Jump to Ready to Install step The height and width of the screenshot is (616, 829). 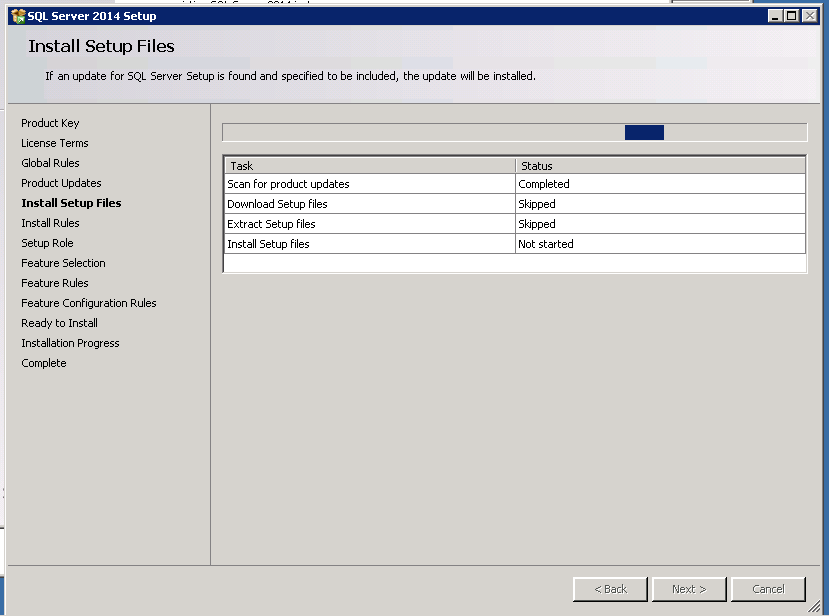[60, 323]
